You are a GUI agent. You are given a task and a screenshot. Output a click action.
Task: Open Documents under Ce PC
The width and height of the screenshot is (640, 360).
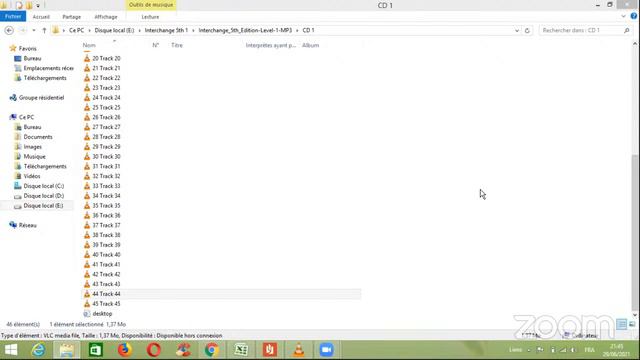(x=38, y=137)
